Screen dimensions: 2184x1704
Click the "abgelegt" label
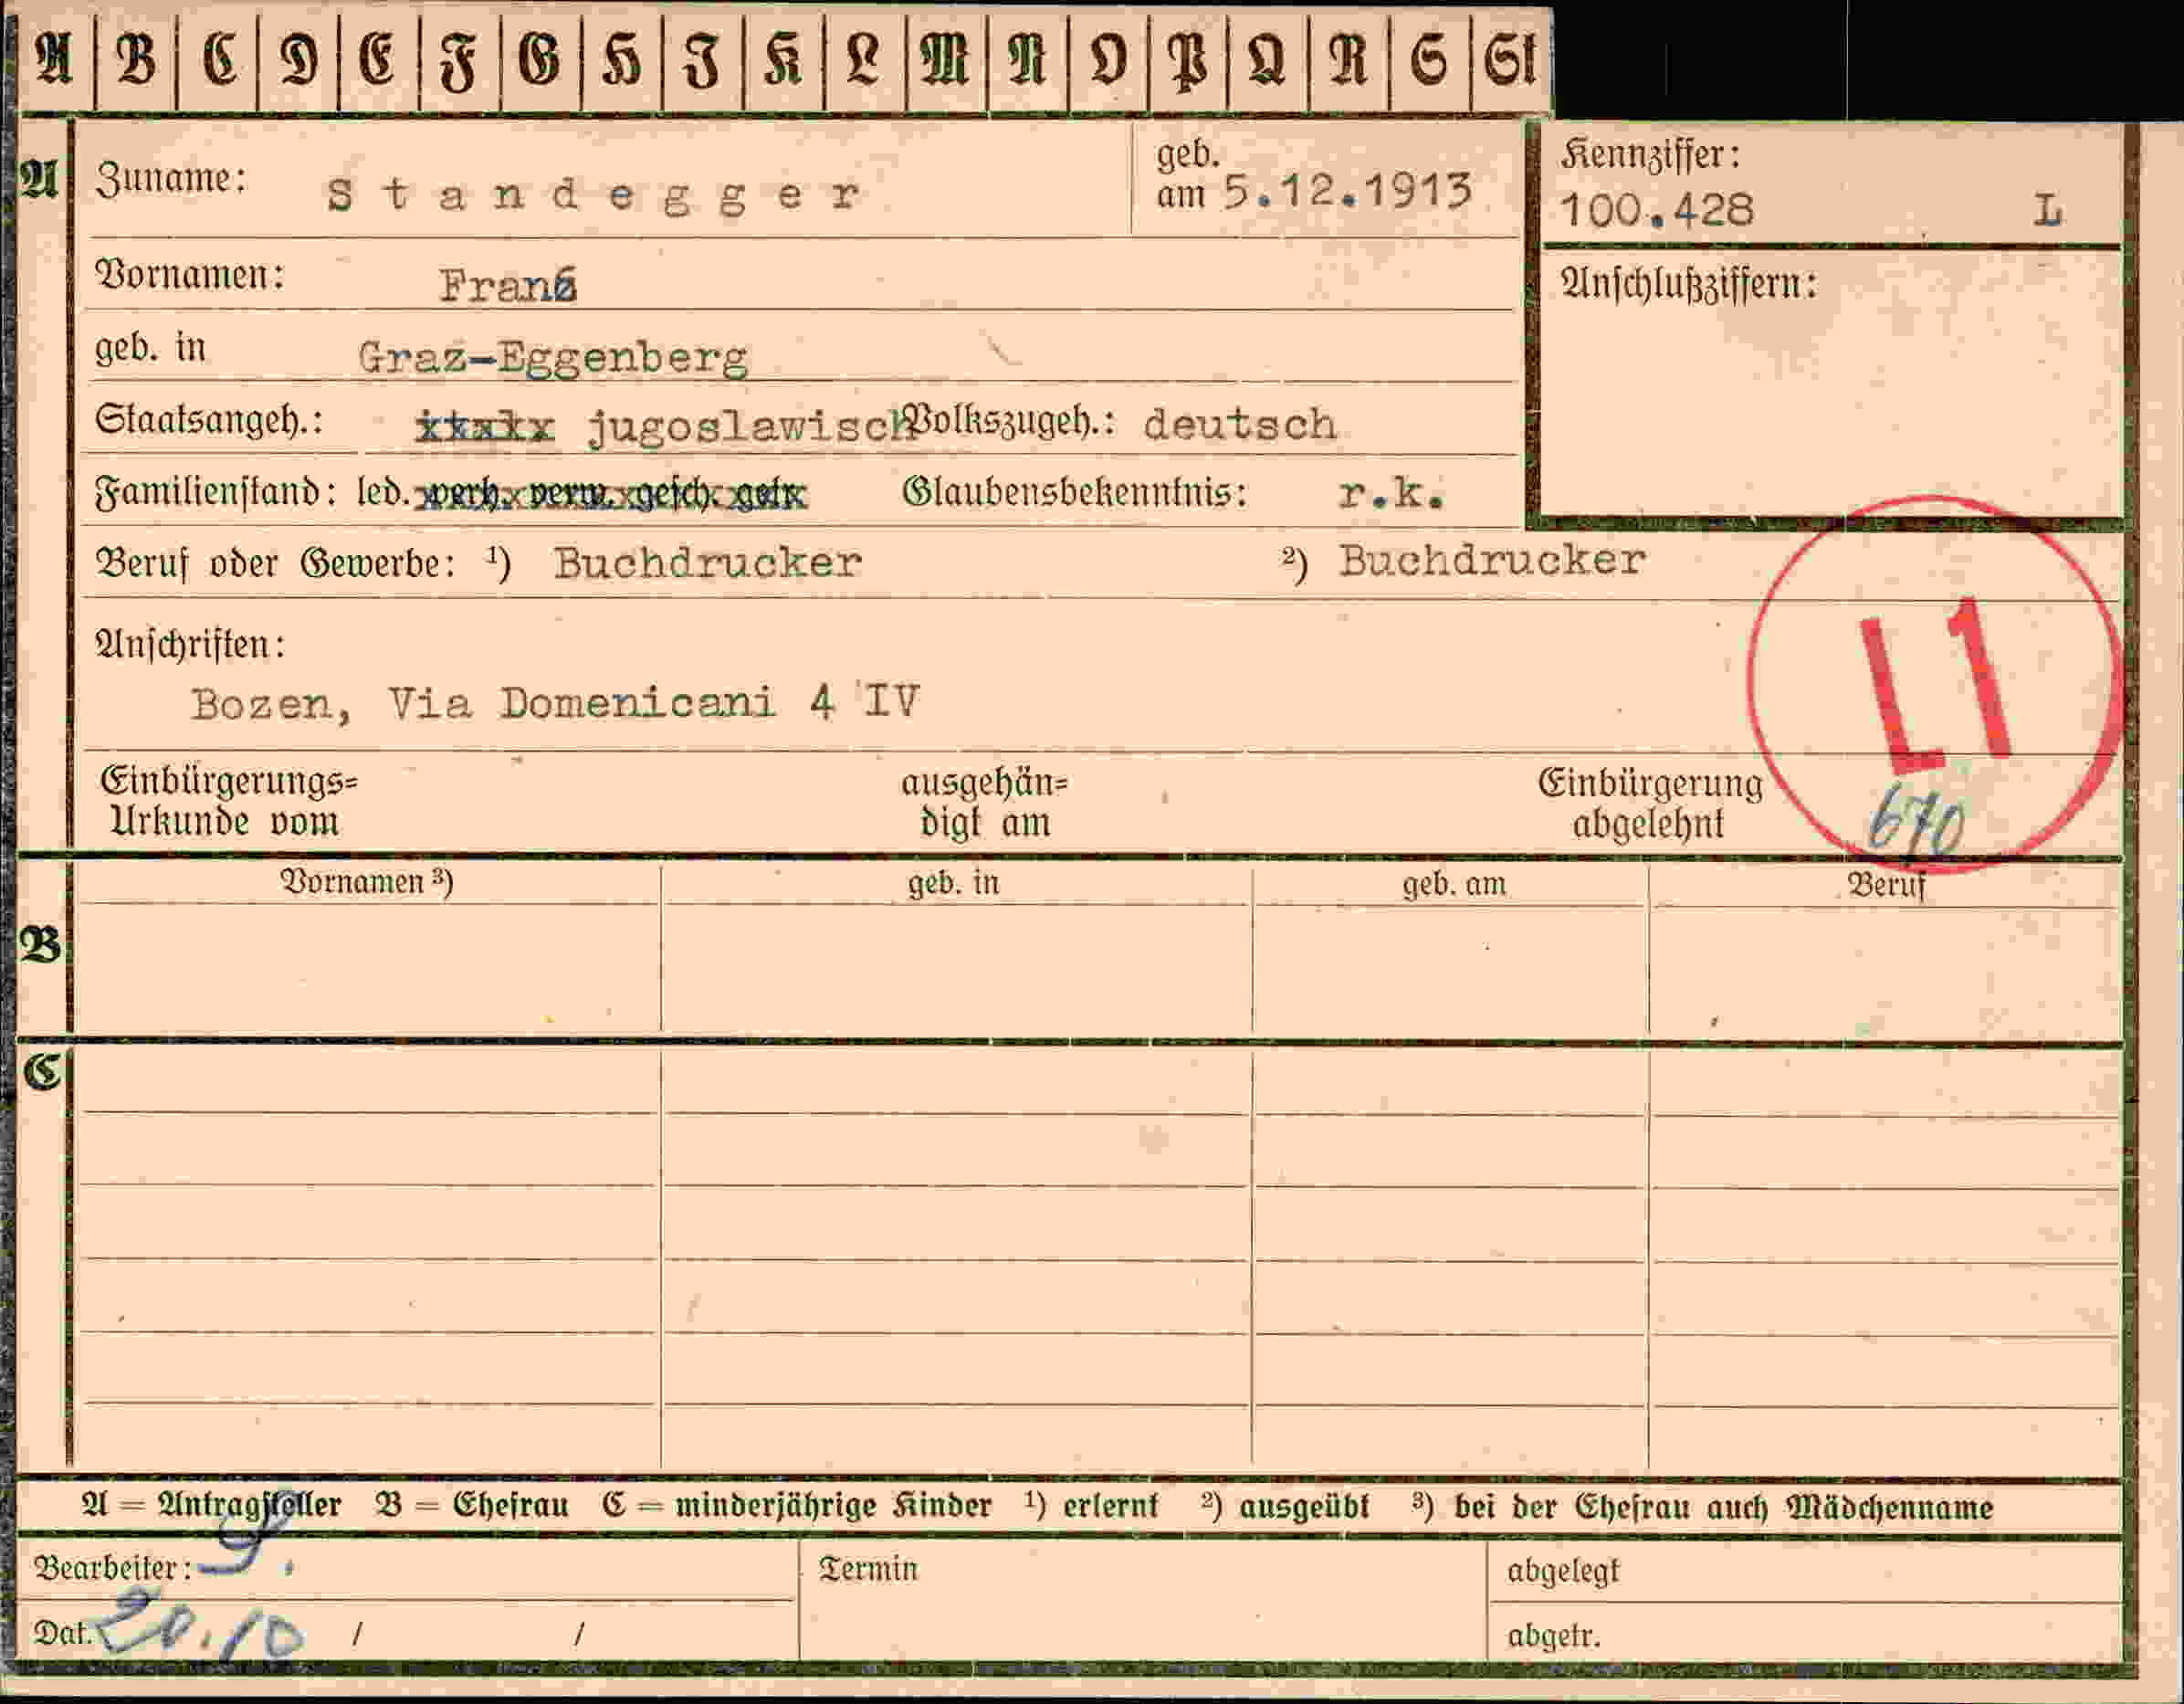(1563, 1572)
